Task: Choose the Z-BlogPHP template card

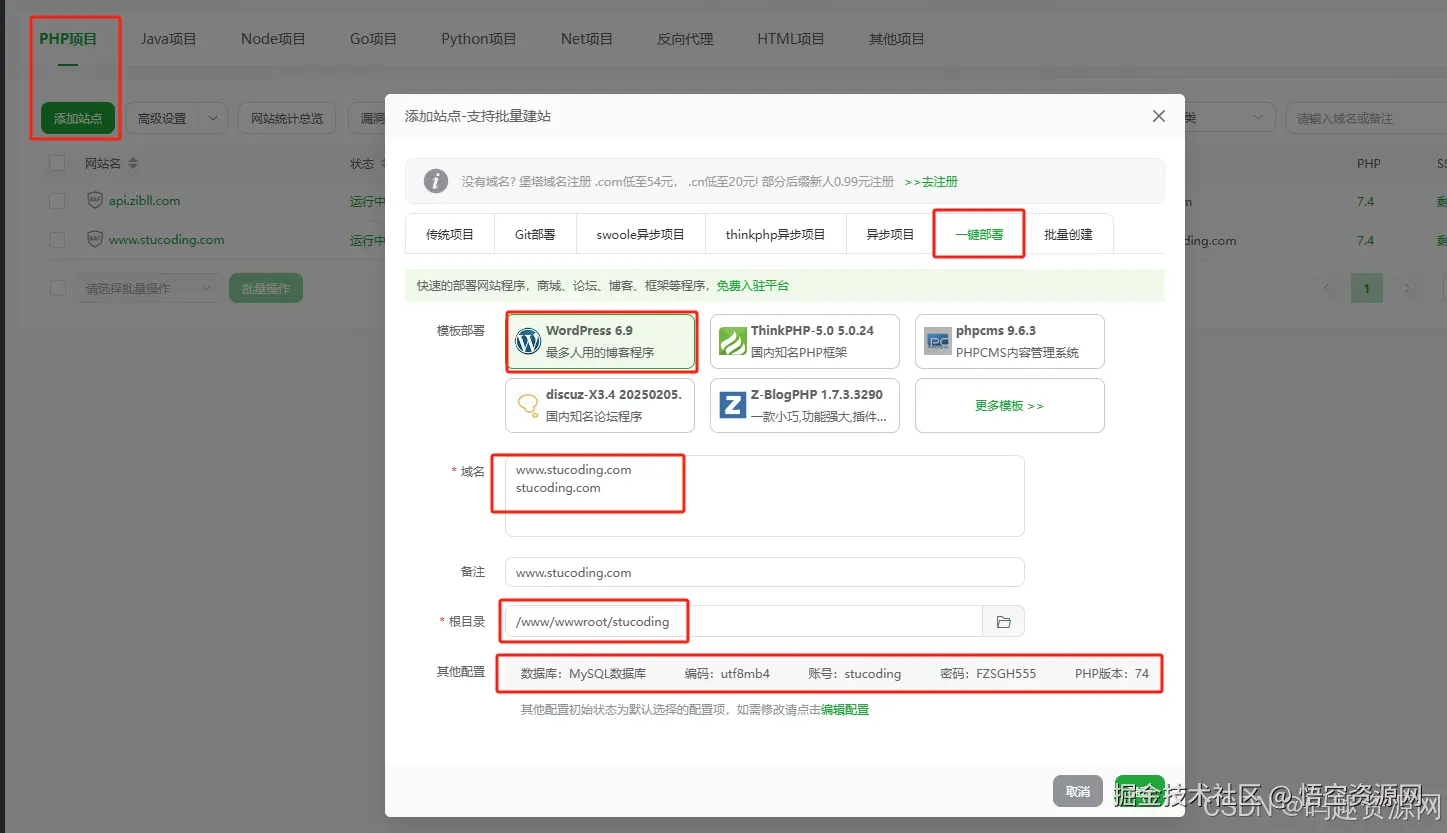Action: pyautogui.click(x=805, y=405)
